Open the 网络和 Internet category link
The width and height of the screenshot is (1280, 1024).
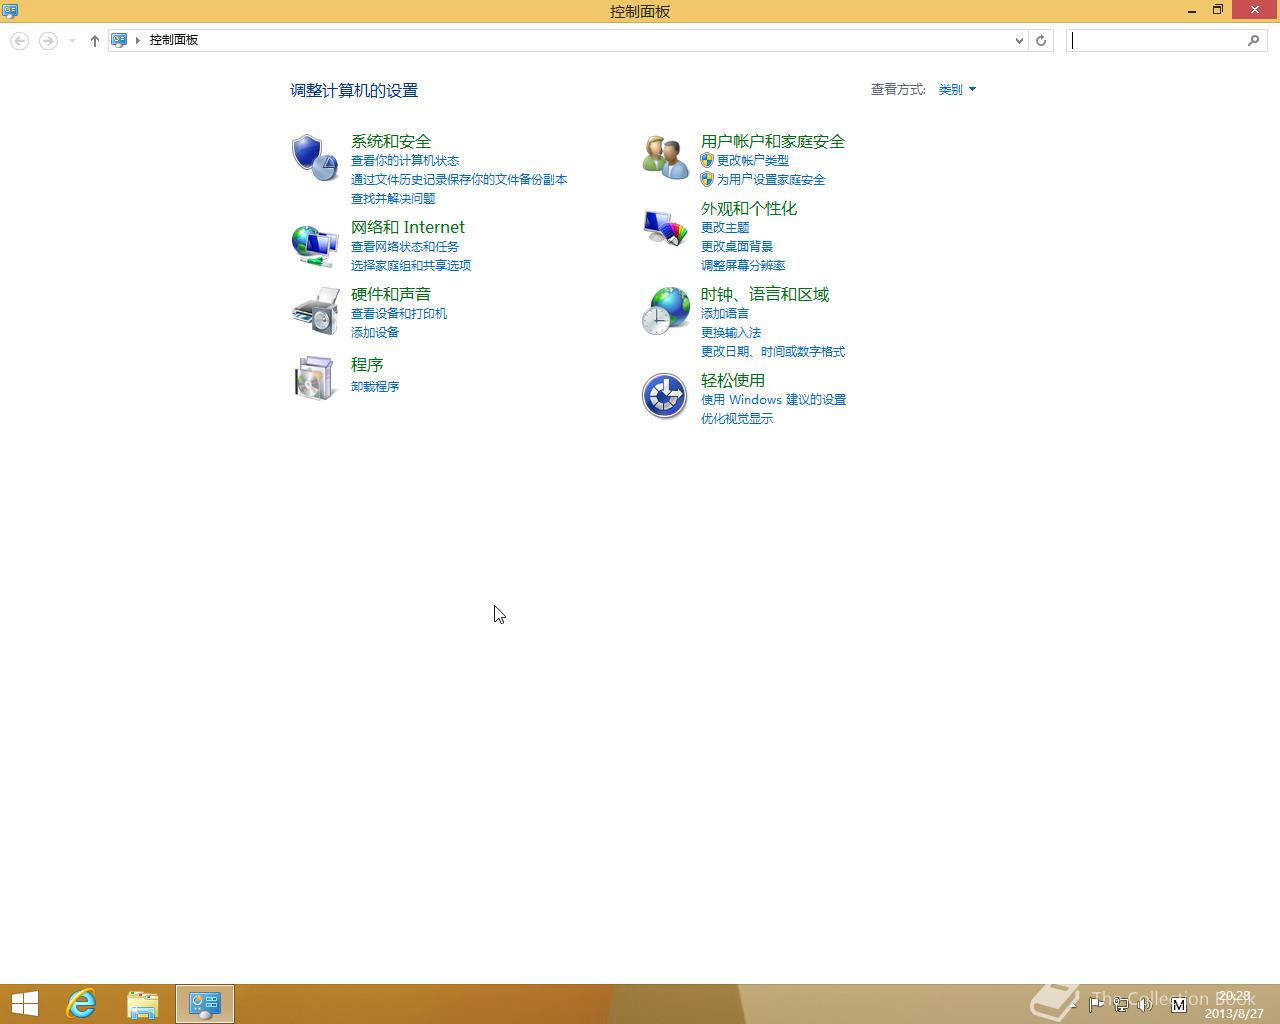tap(408, 227)
